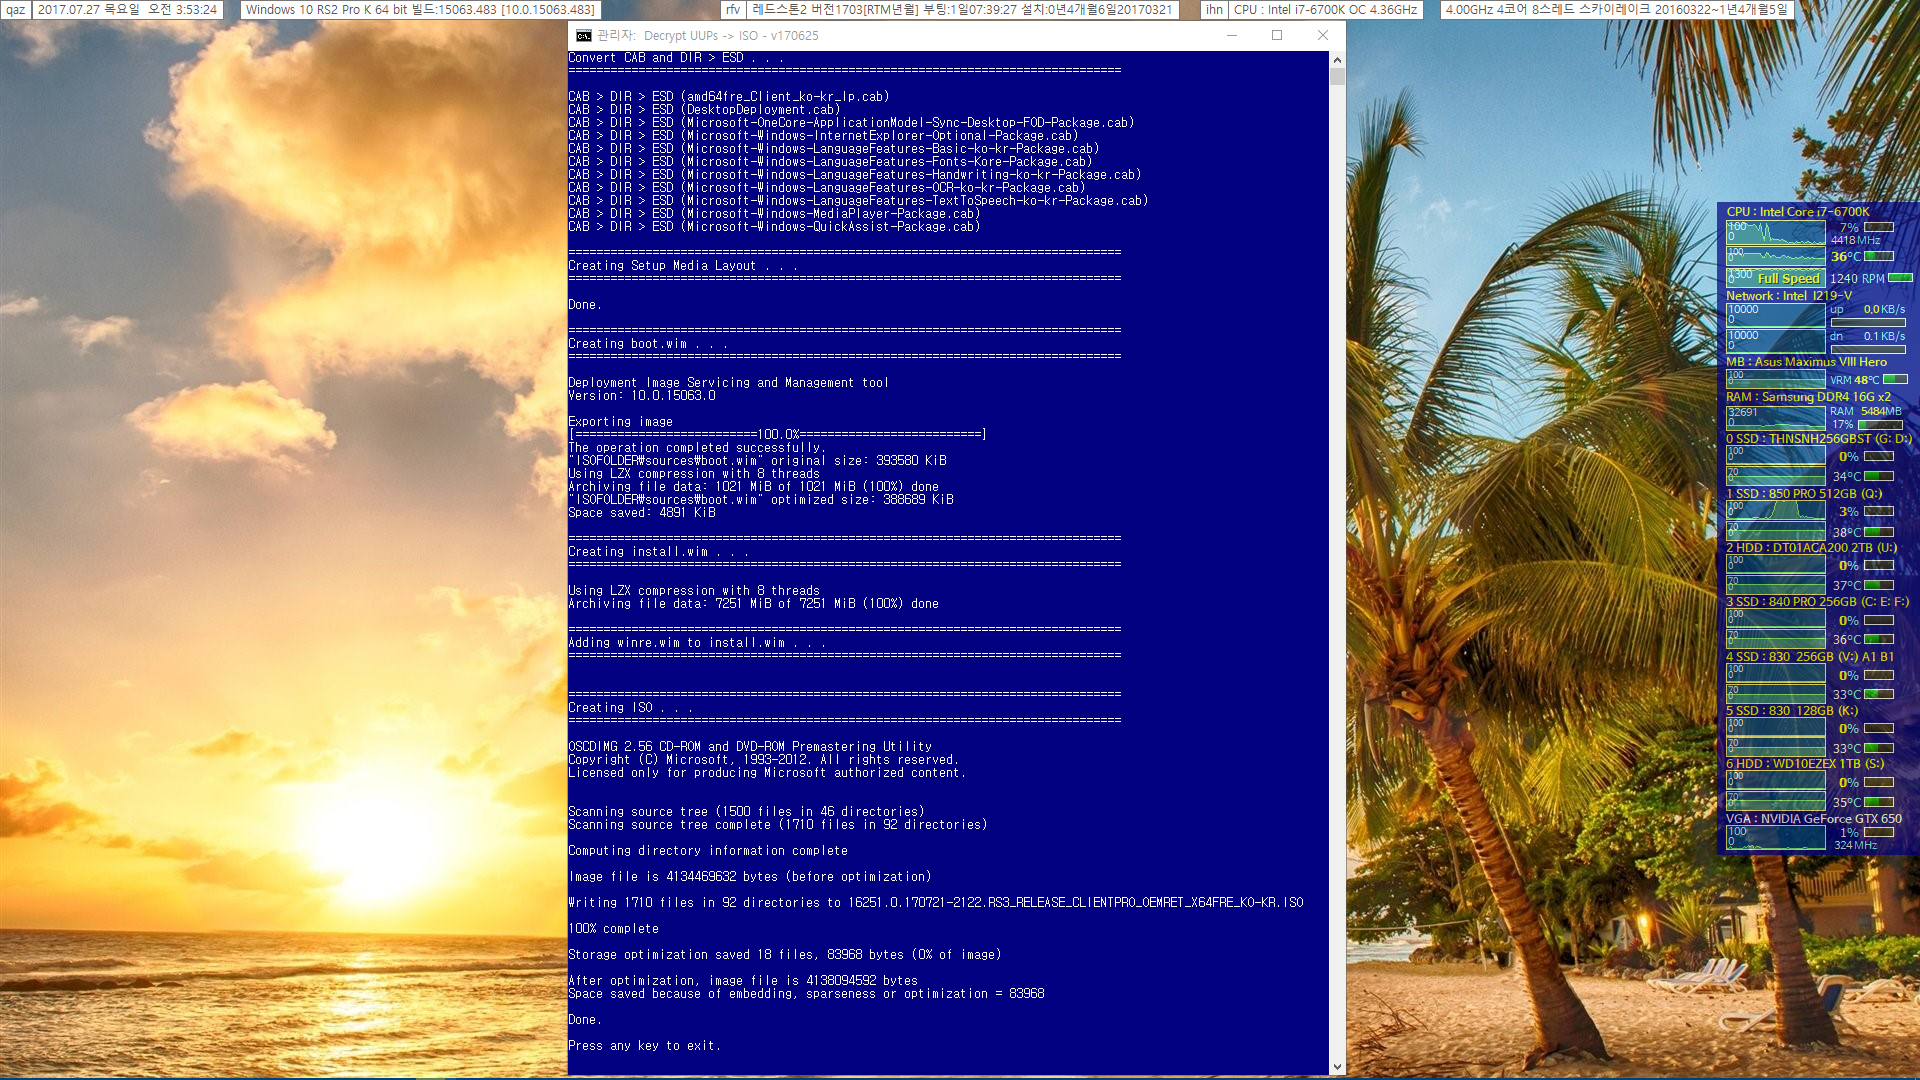The height and width of the screenshot is (1080, 1920).
Task: Click 6 HDD WD10EZEX 1TB header
Action: click(1805, 763)
